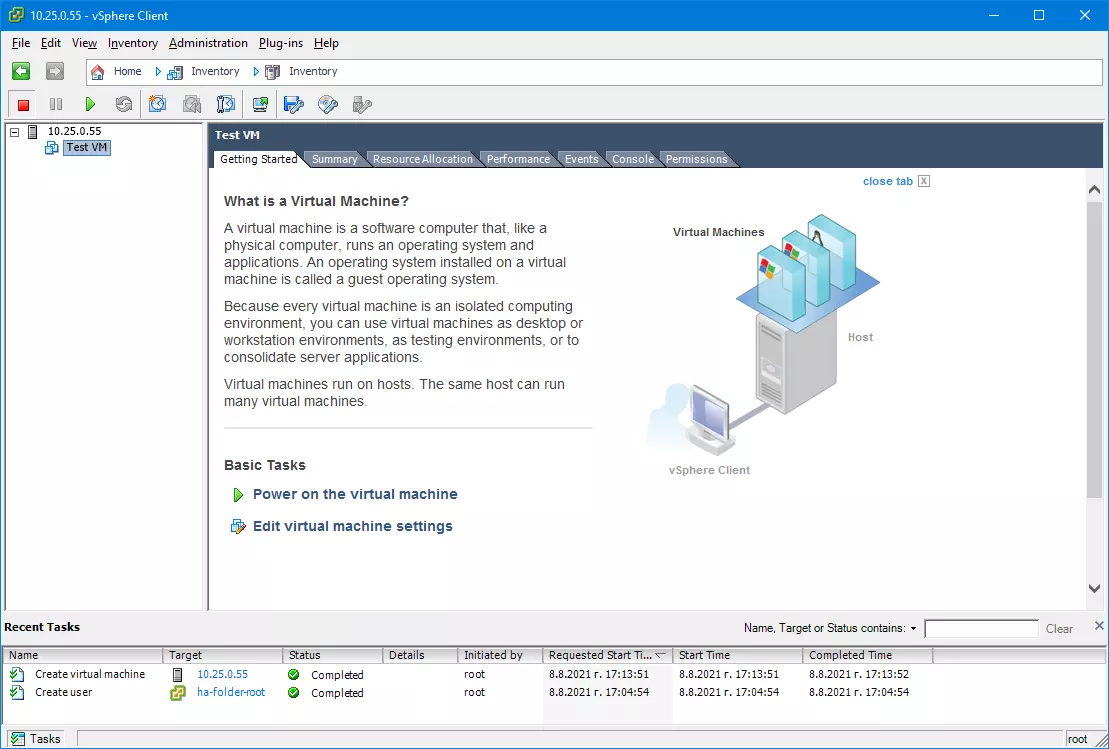This screenshot has width=1109, height=749.
Task: Click the green play icon beside Power on
Action: click(x=238, y=495)
